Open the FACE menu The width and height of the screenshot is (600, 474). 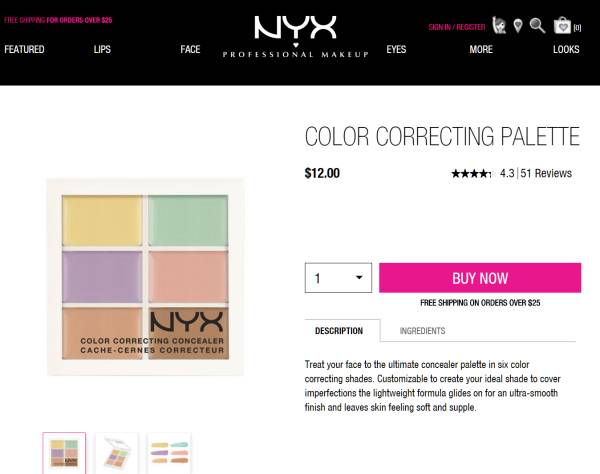coord(190,49)
